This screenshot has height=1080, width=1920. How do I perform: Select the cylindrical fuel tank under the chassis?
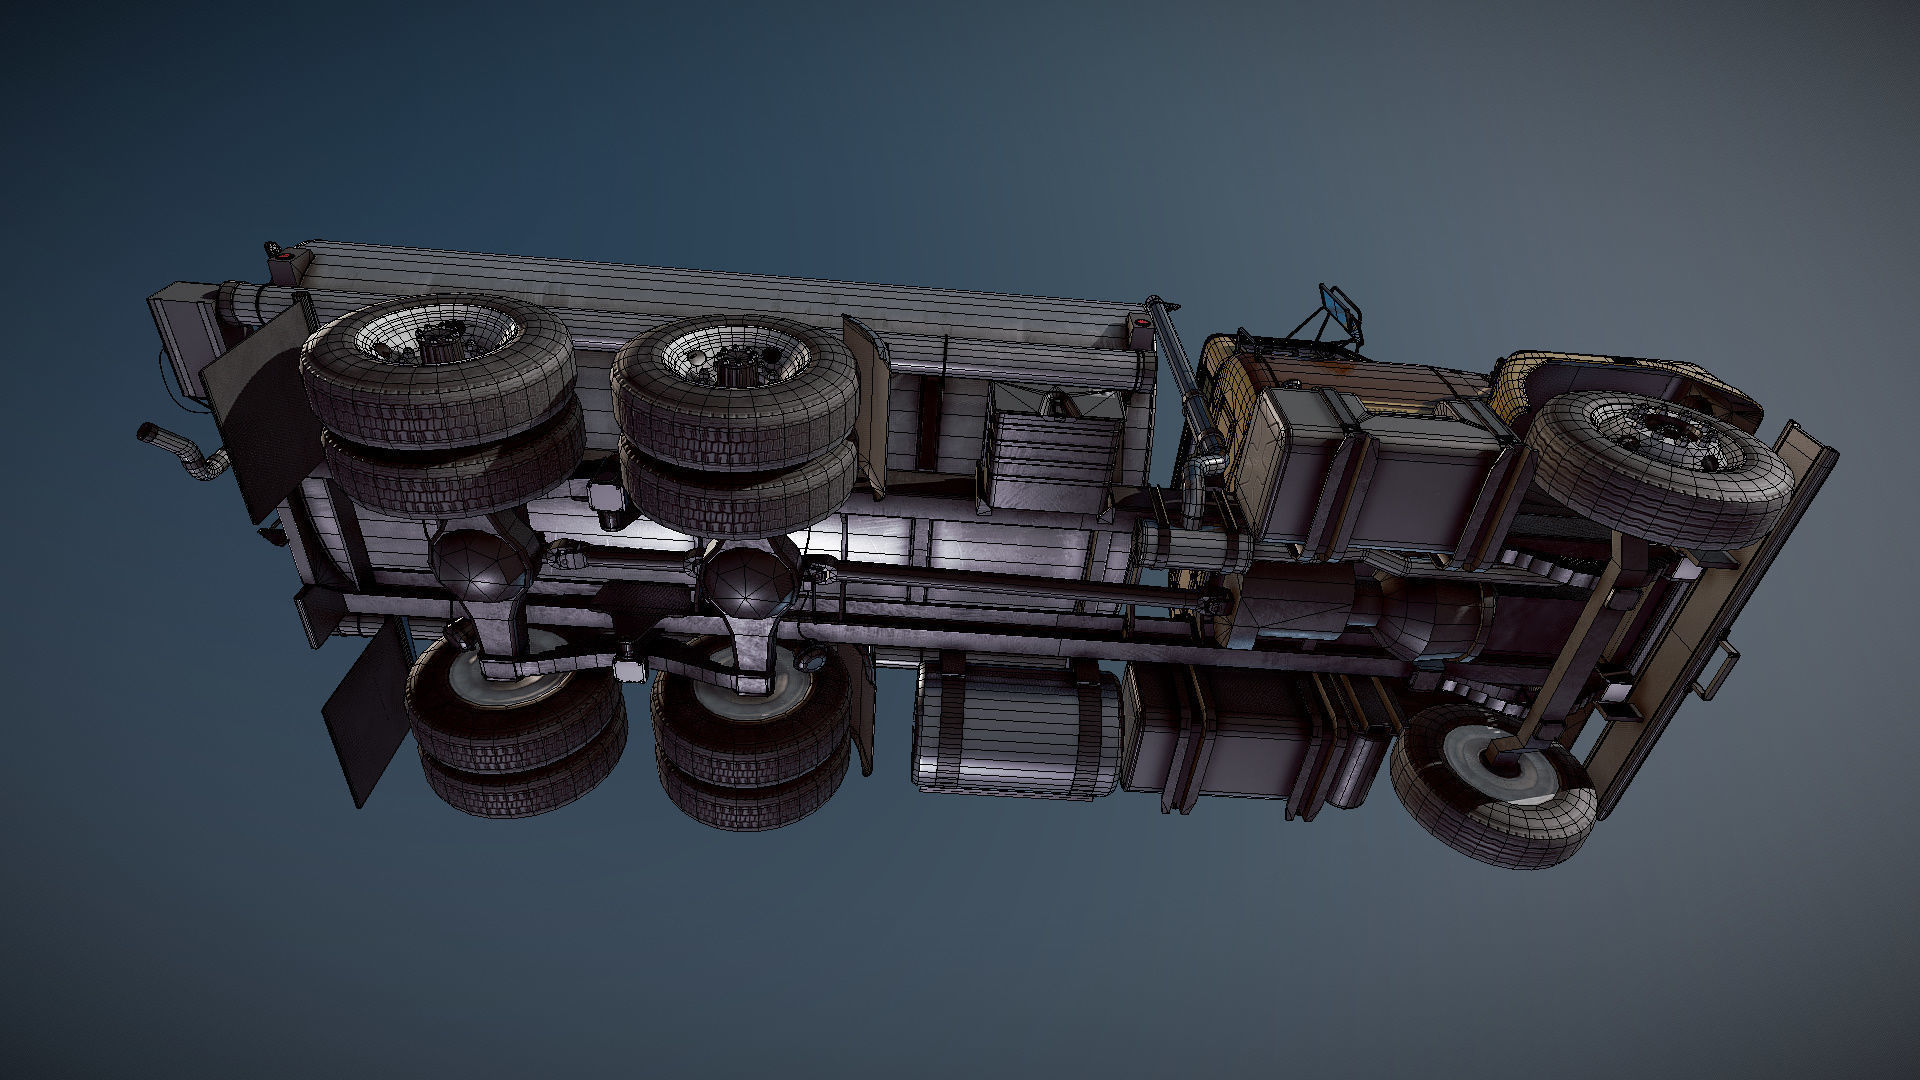[x=1016, y=733]
